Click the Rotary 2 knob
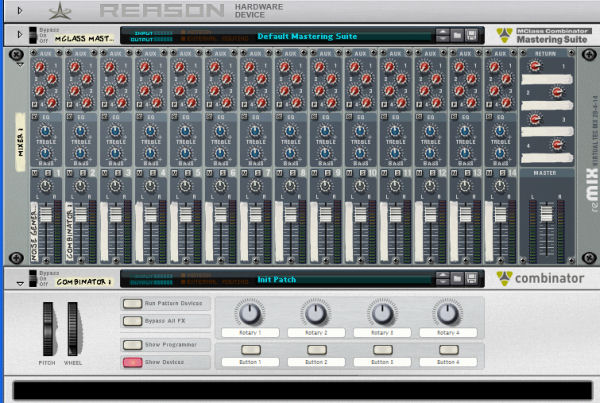The width and height of the screenshot is (600, 403). 316,313
